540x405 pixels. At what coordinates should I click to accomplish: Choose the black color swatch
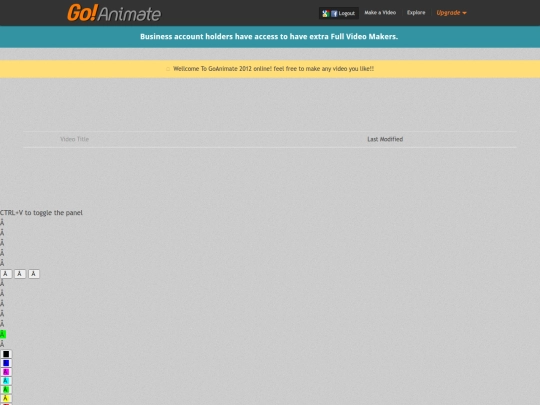tap(6, 354)
